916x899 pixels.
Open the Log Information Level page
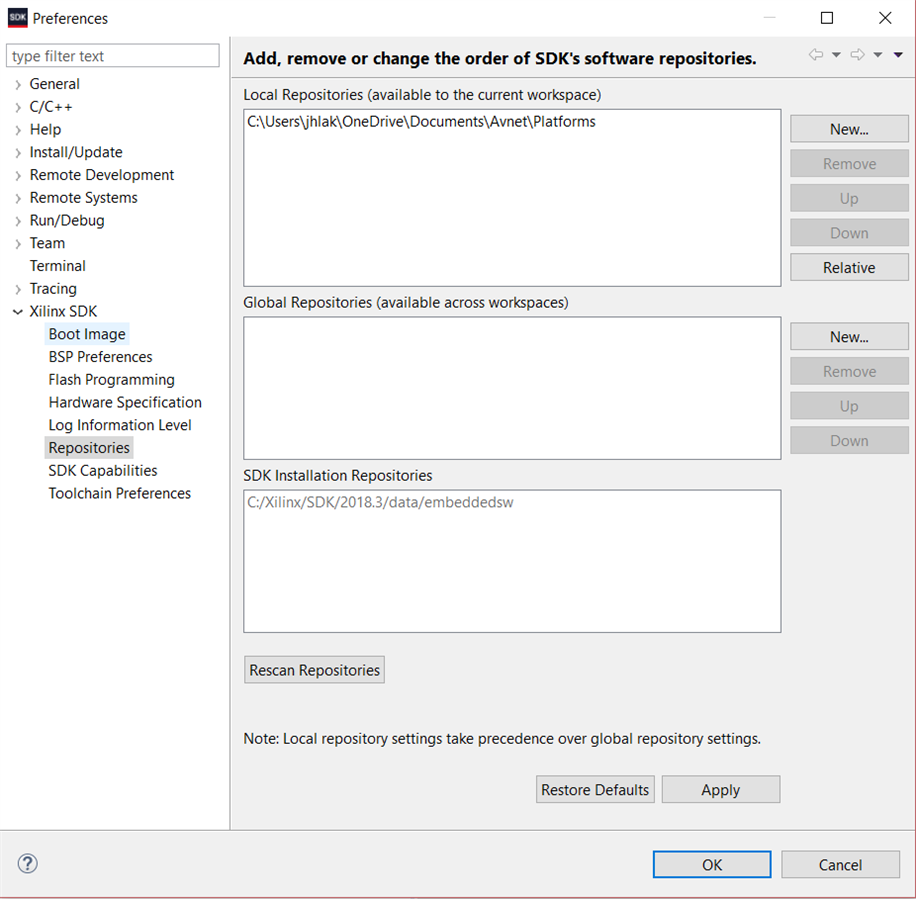(x=119, y=426)
